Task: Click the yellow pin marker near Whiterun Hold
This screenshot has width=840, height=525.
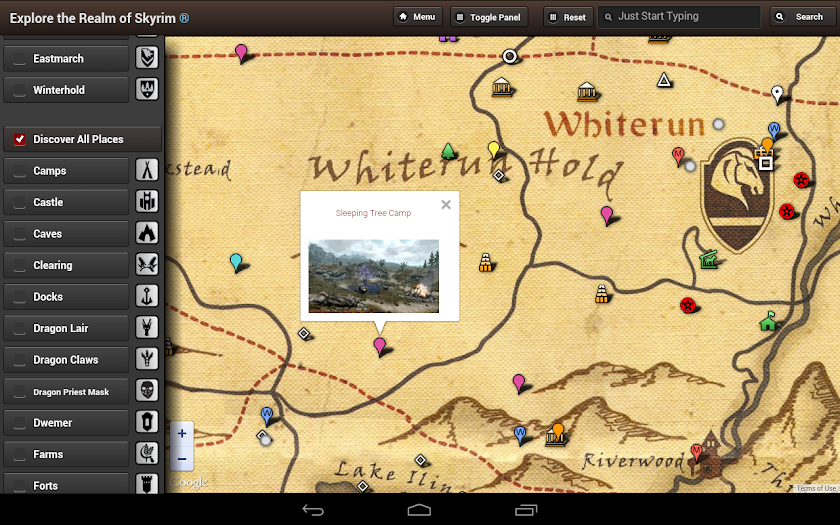Action: (493, 149)
